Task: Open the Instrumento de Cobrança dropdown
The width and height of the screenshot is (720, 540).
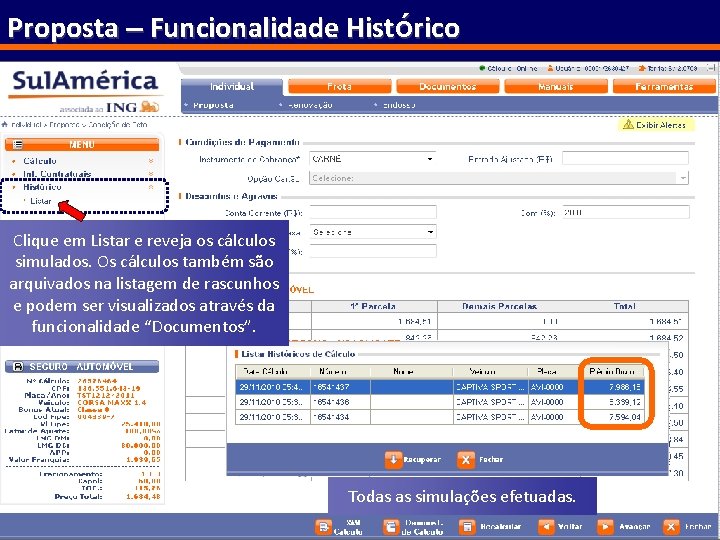Action: point(372,159)
